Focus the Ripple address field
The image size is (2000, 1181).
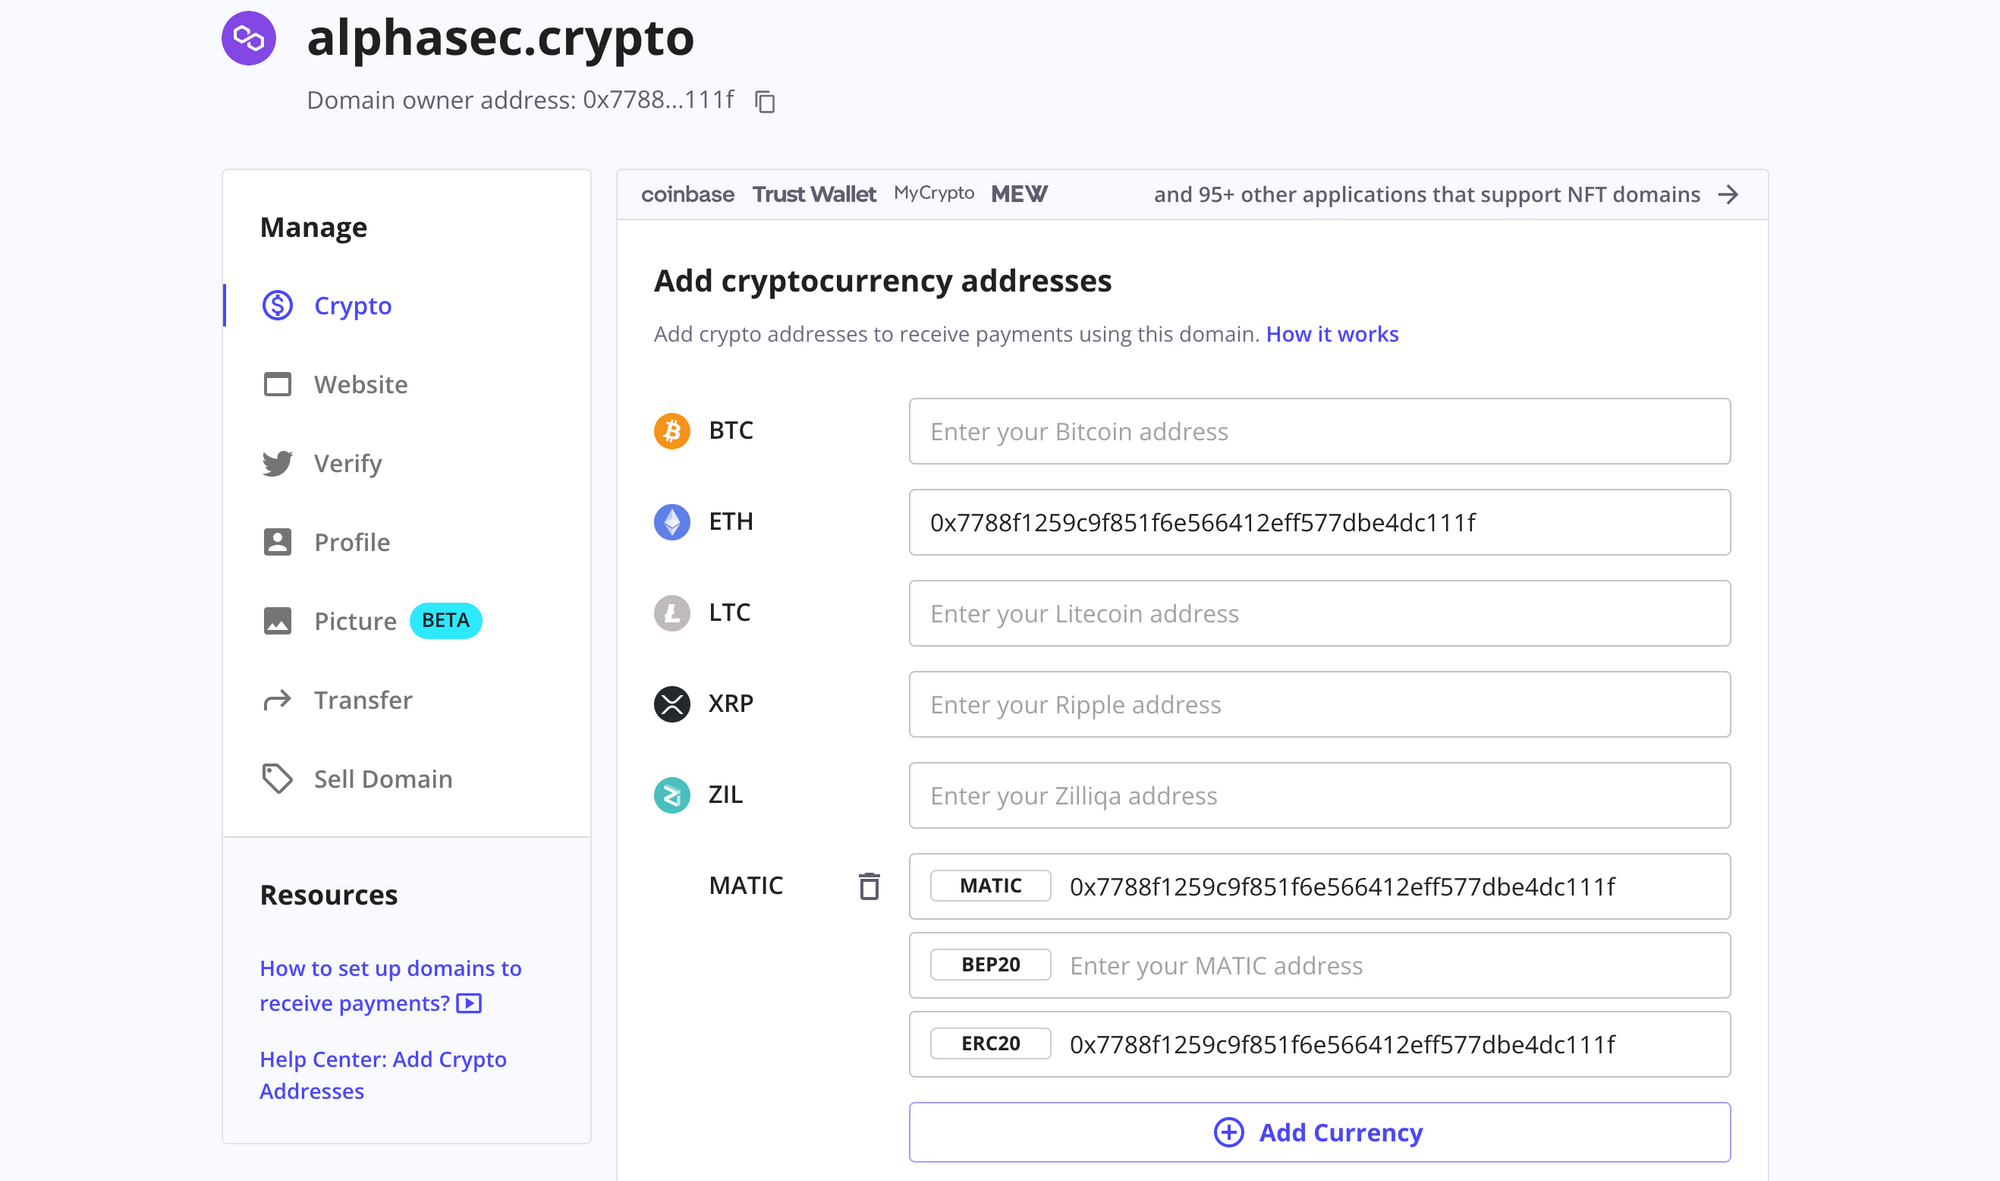coord(1319,704)
